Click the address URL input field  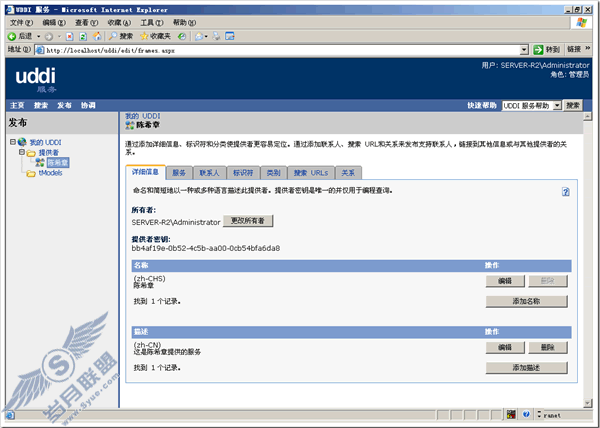coord(282,50)
